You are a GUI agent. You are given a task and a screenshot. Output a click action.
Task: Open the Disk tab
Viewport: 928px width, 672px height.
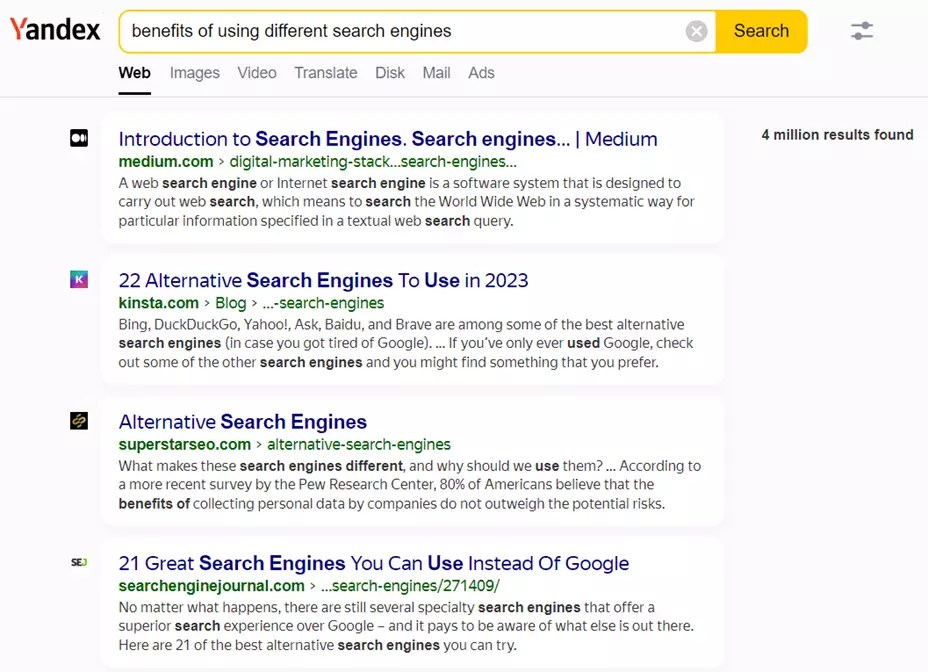[x=389, y=73]
